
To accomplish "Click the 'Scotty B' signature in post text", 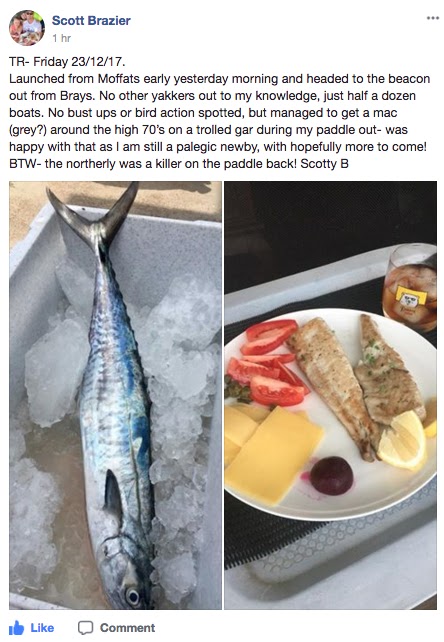I will [x=324, y=164].
